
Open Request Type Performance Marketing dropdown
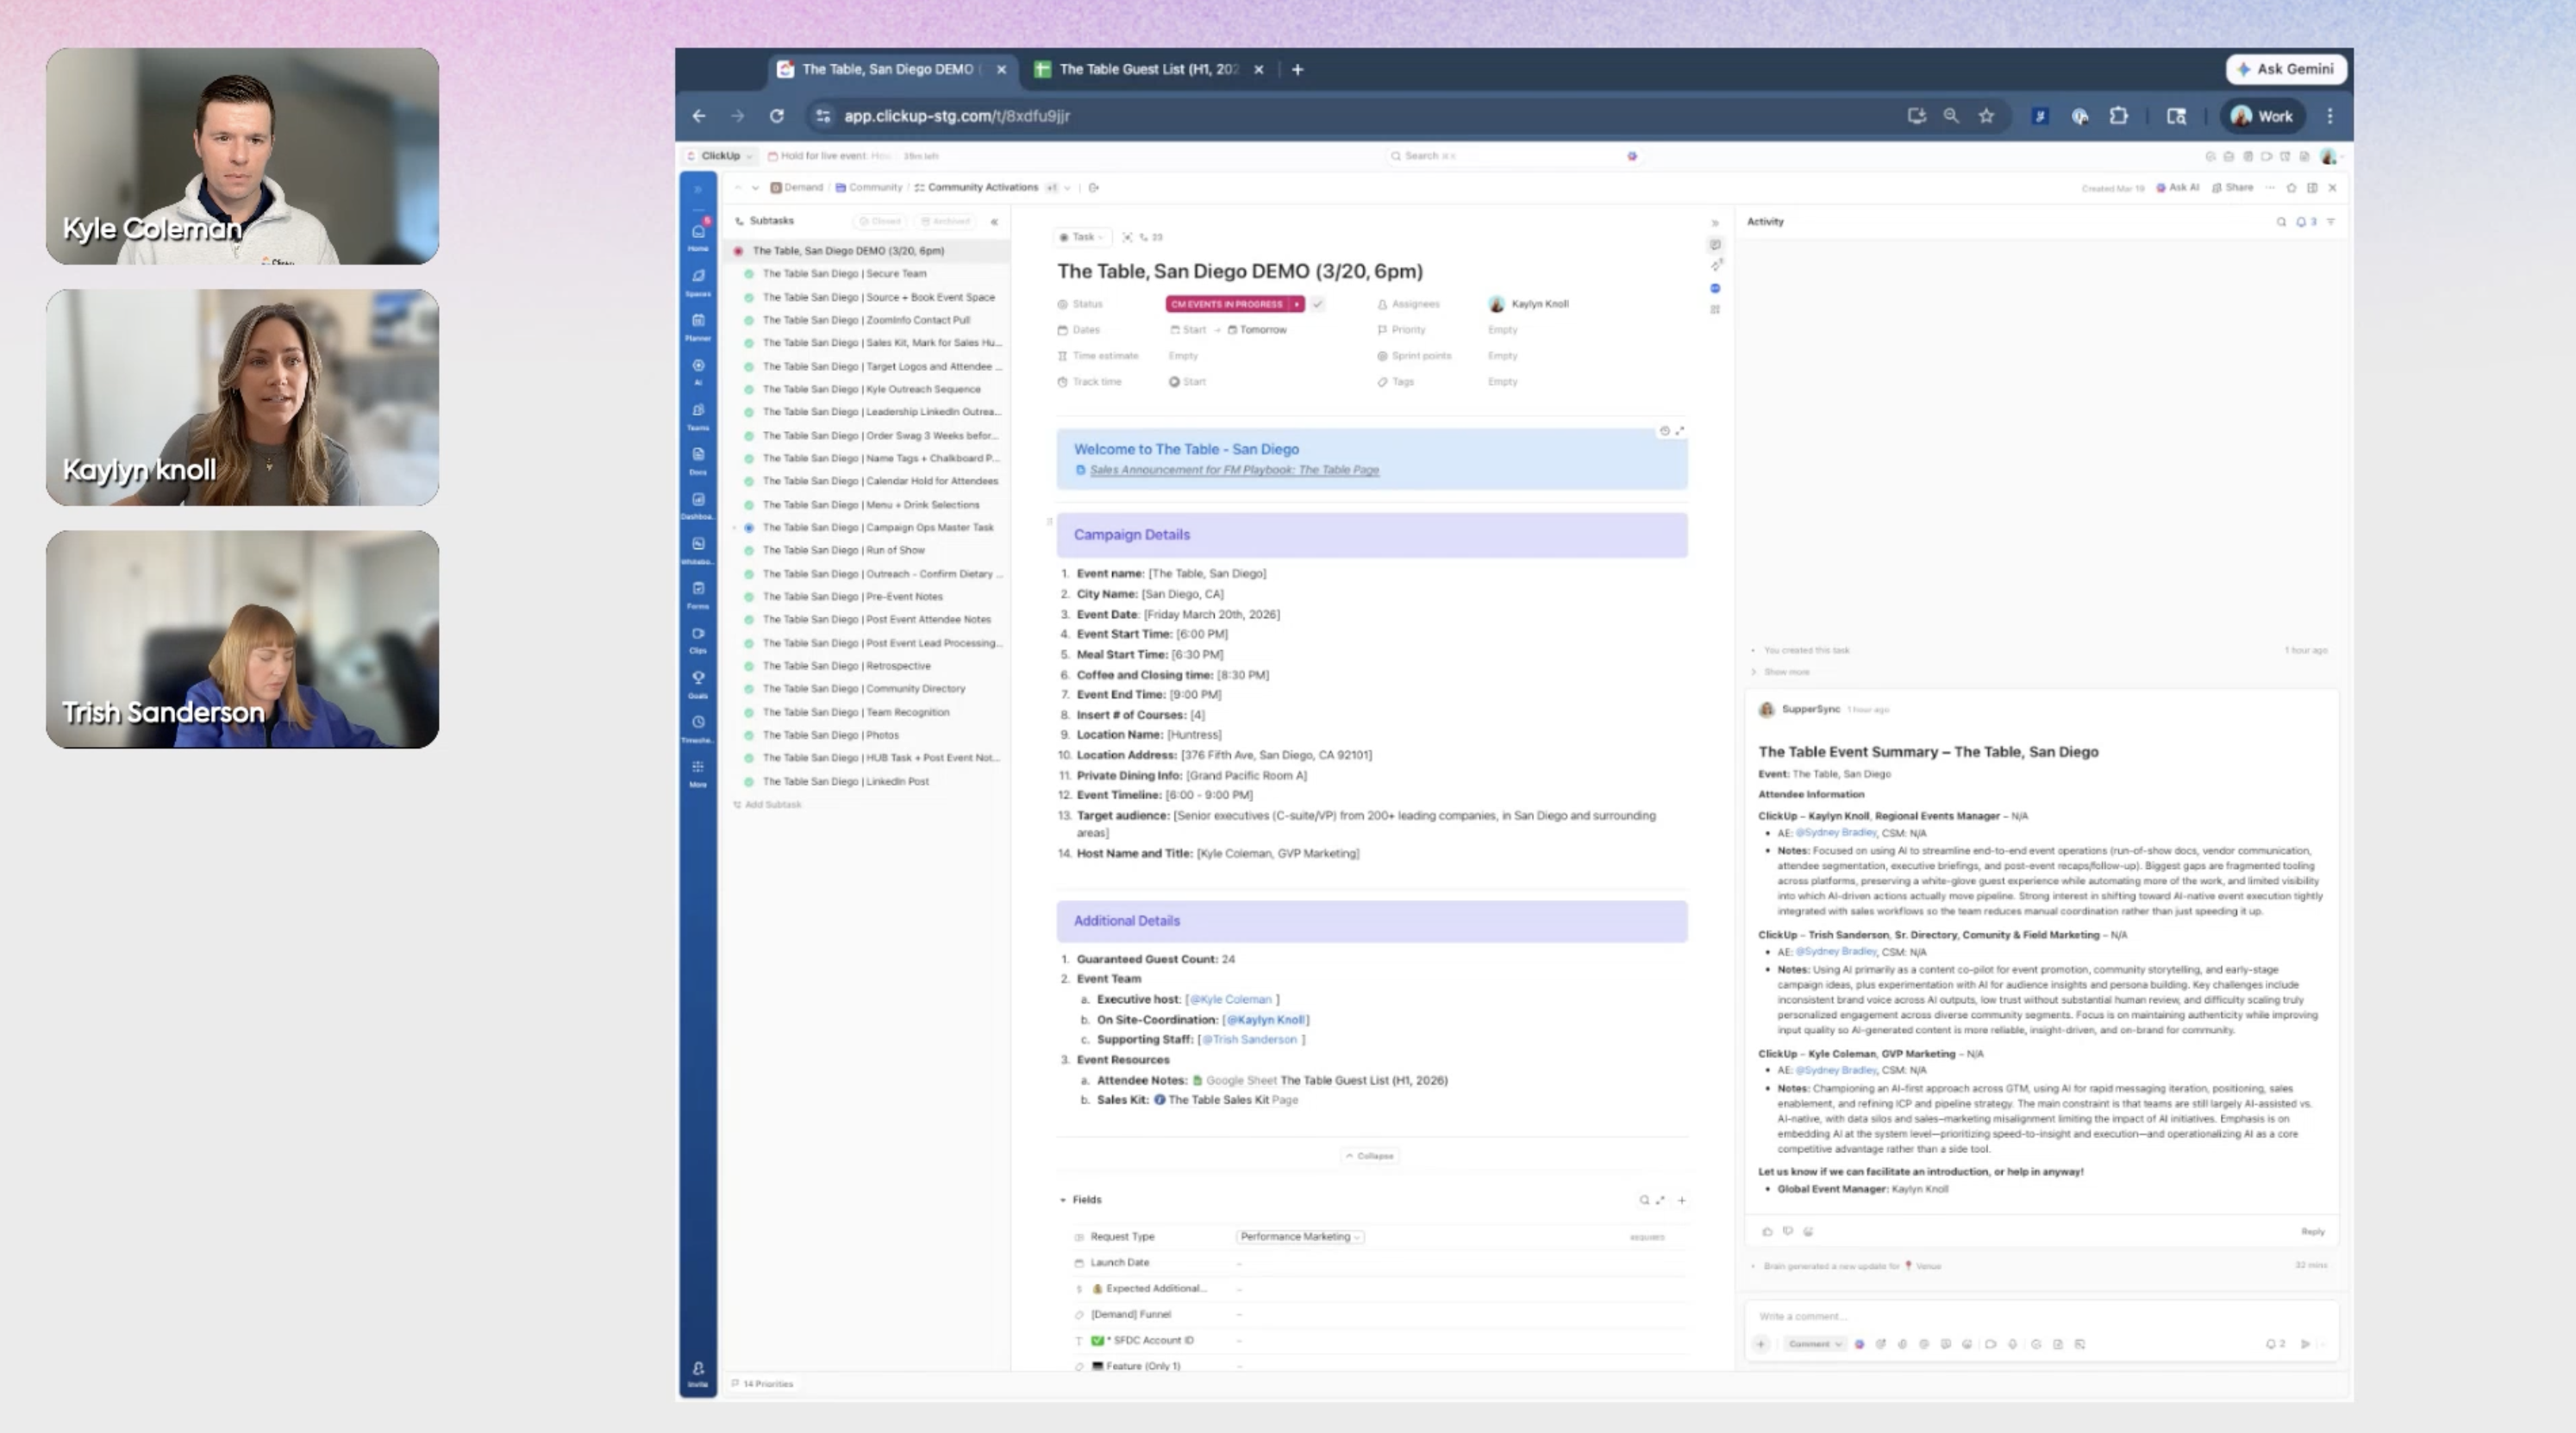click(x=1300, y=1237)
